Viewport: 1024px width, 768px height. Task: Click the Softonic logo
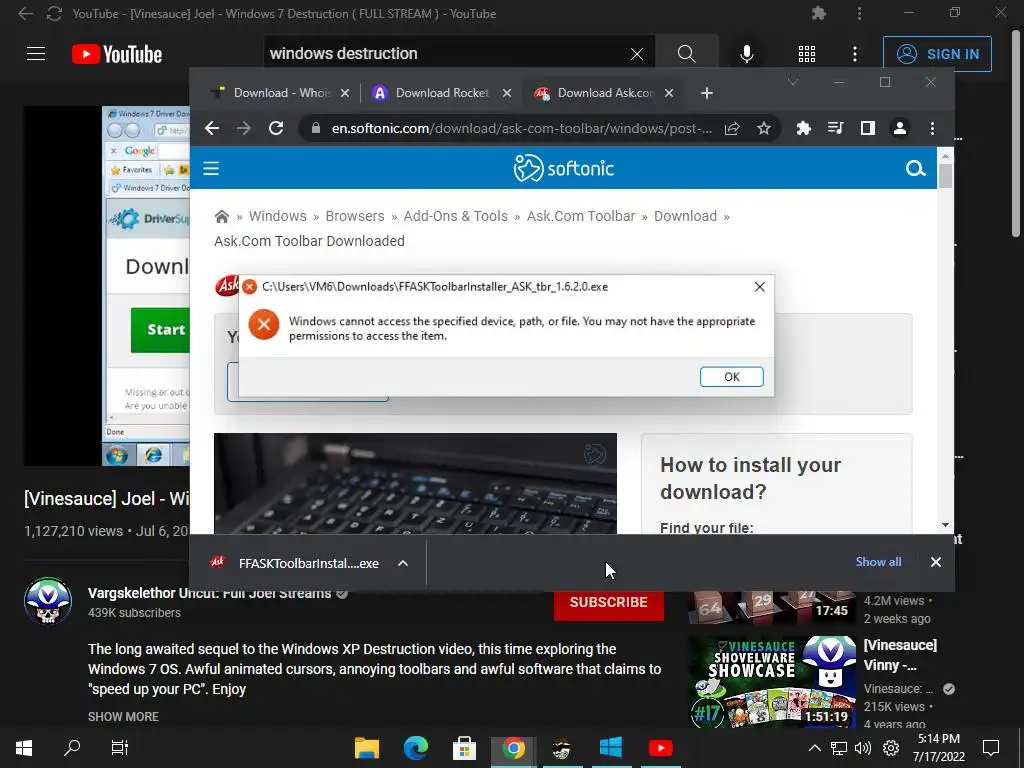[x=564, y=168]
